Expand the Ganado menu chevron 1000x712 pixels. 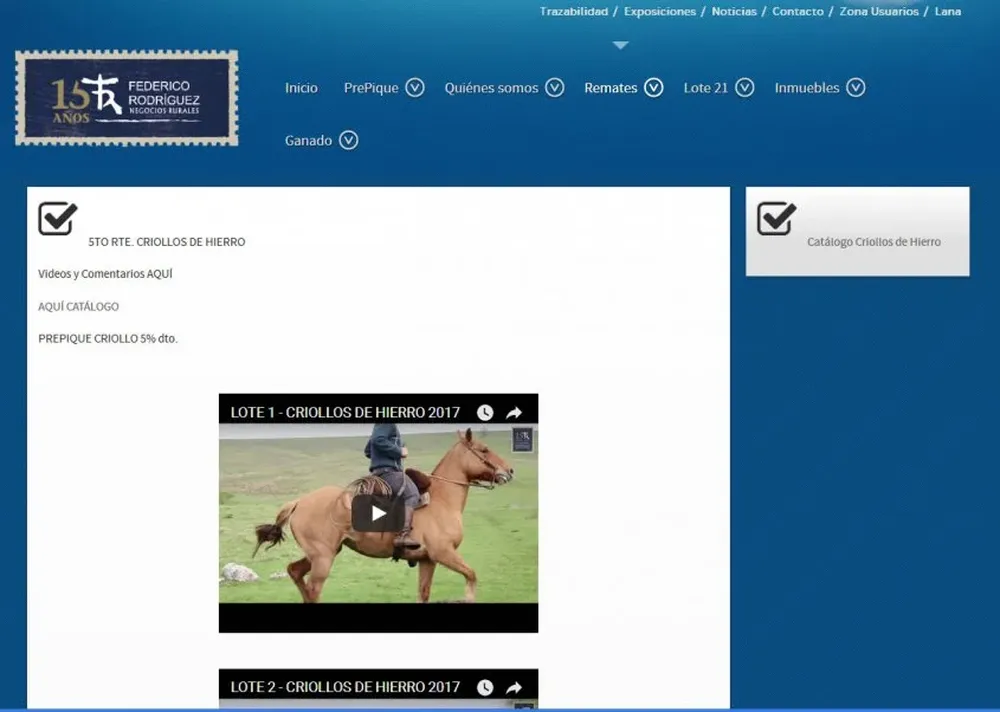(x=348, y=140)
